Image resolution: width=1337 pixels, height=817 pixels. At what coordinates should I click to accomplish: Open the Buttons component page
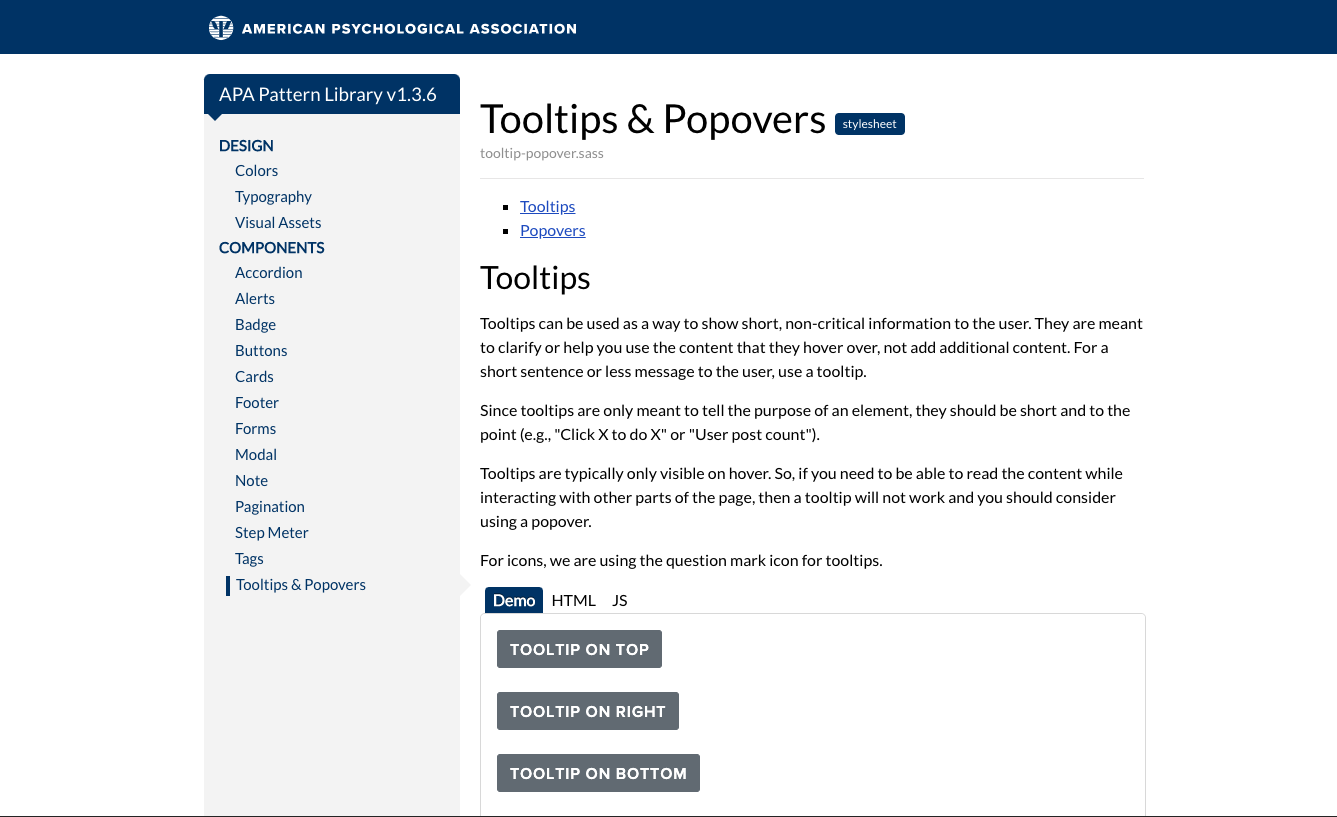pyautogui.click(x=261, y=351)
